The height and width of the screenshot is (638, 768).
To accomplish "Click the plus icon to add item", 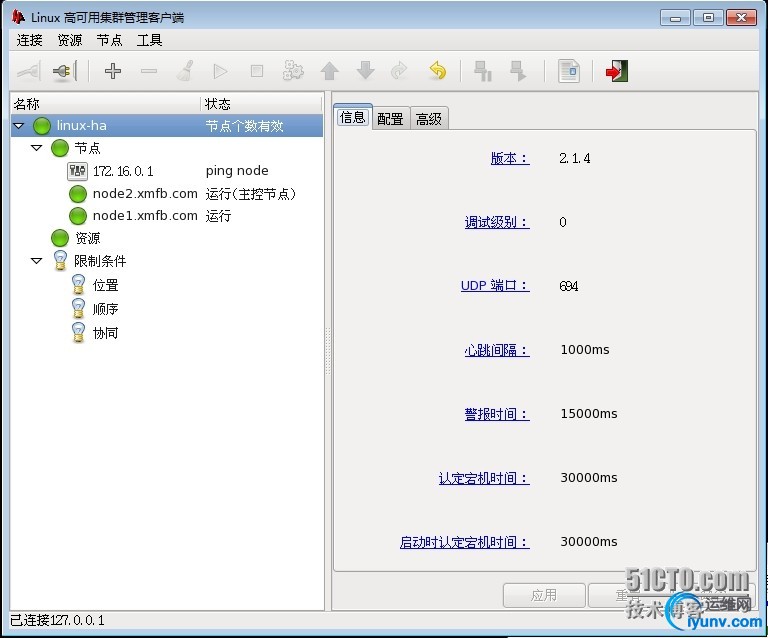I will tap(113, 71).
